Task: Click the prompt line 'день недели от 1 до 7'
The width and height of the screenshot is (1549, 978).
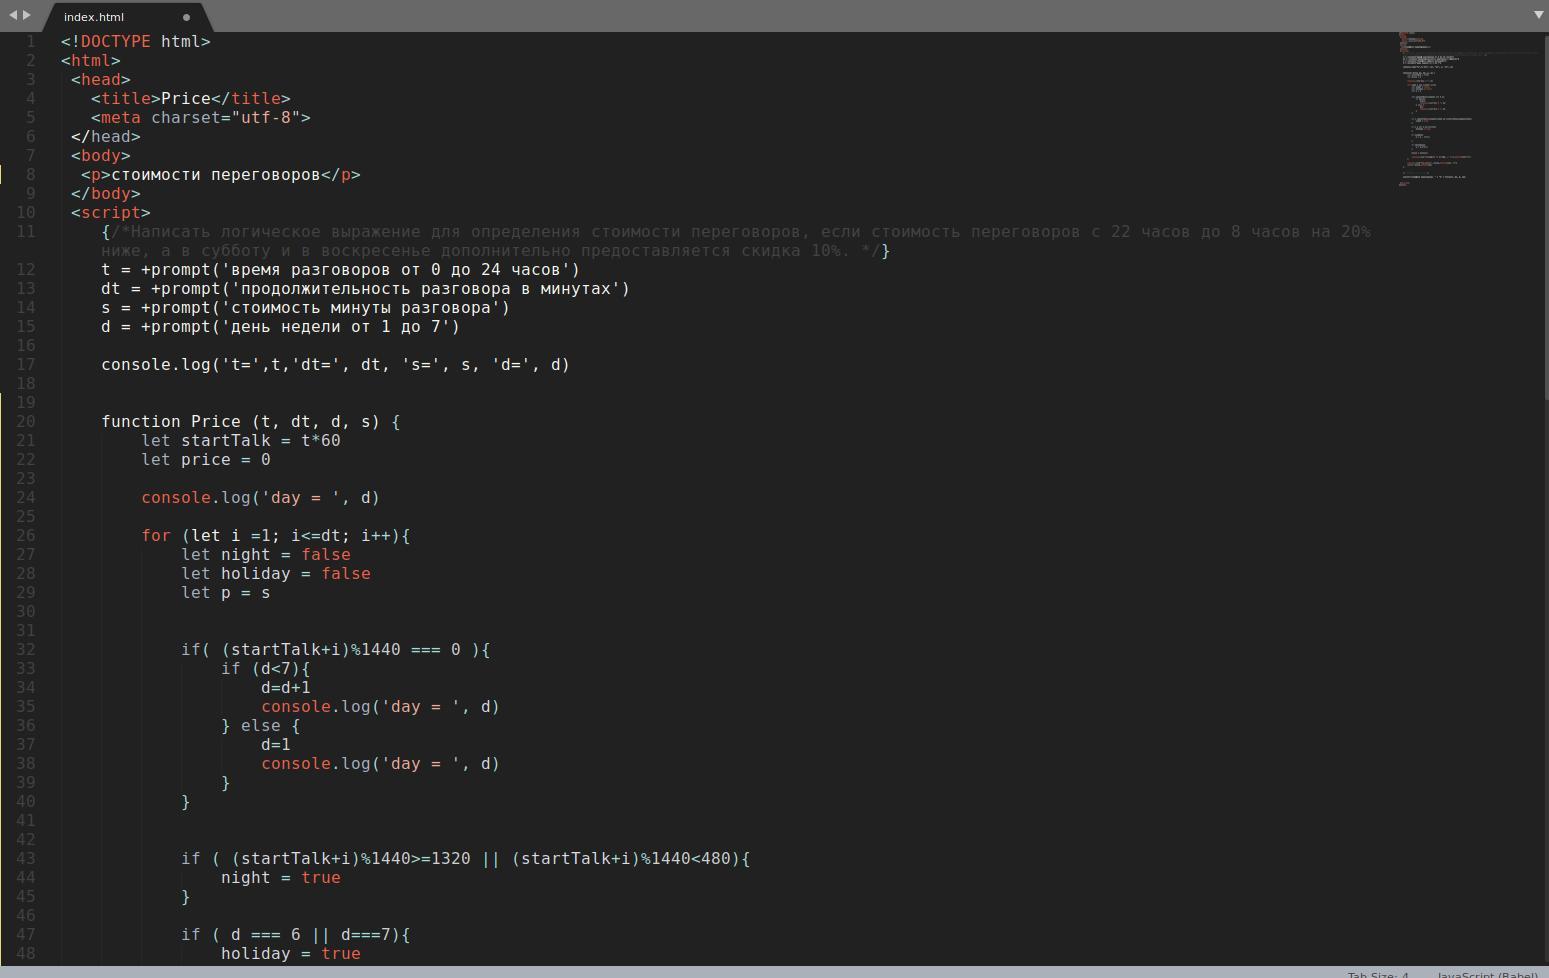Action: pos(280,326)
